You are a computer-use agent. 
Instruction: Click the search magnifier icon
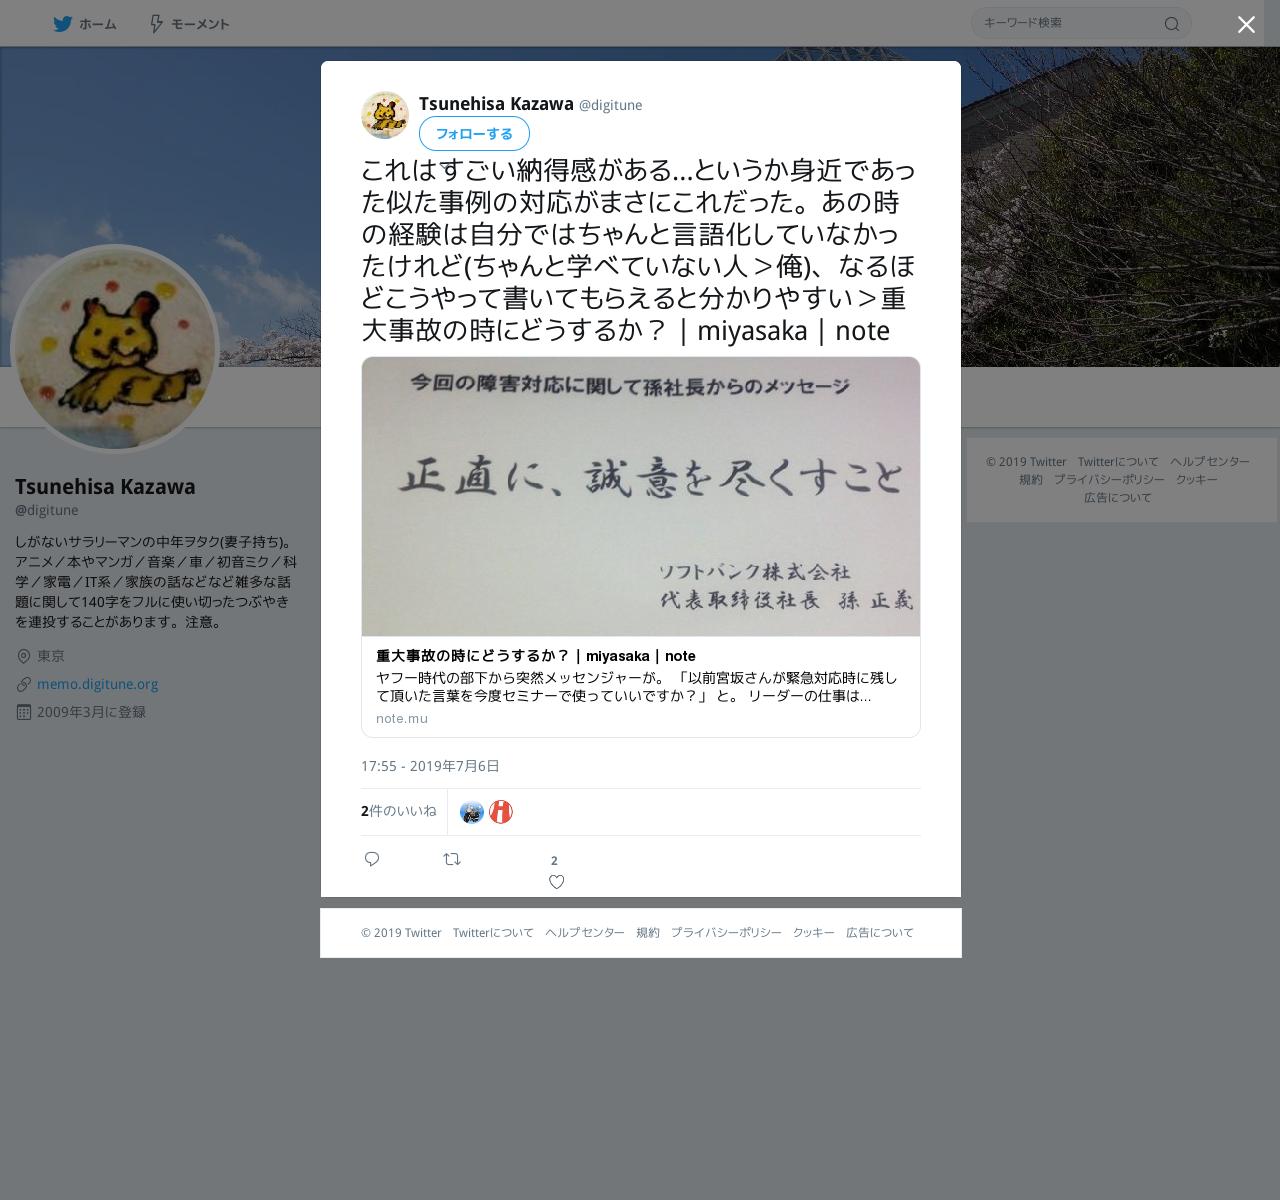[1172, 24]
